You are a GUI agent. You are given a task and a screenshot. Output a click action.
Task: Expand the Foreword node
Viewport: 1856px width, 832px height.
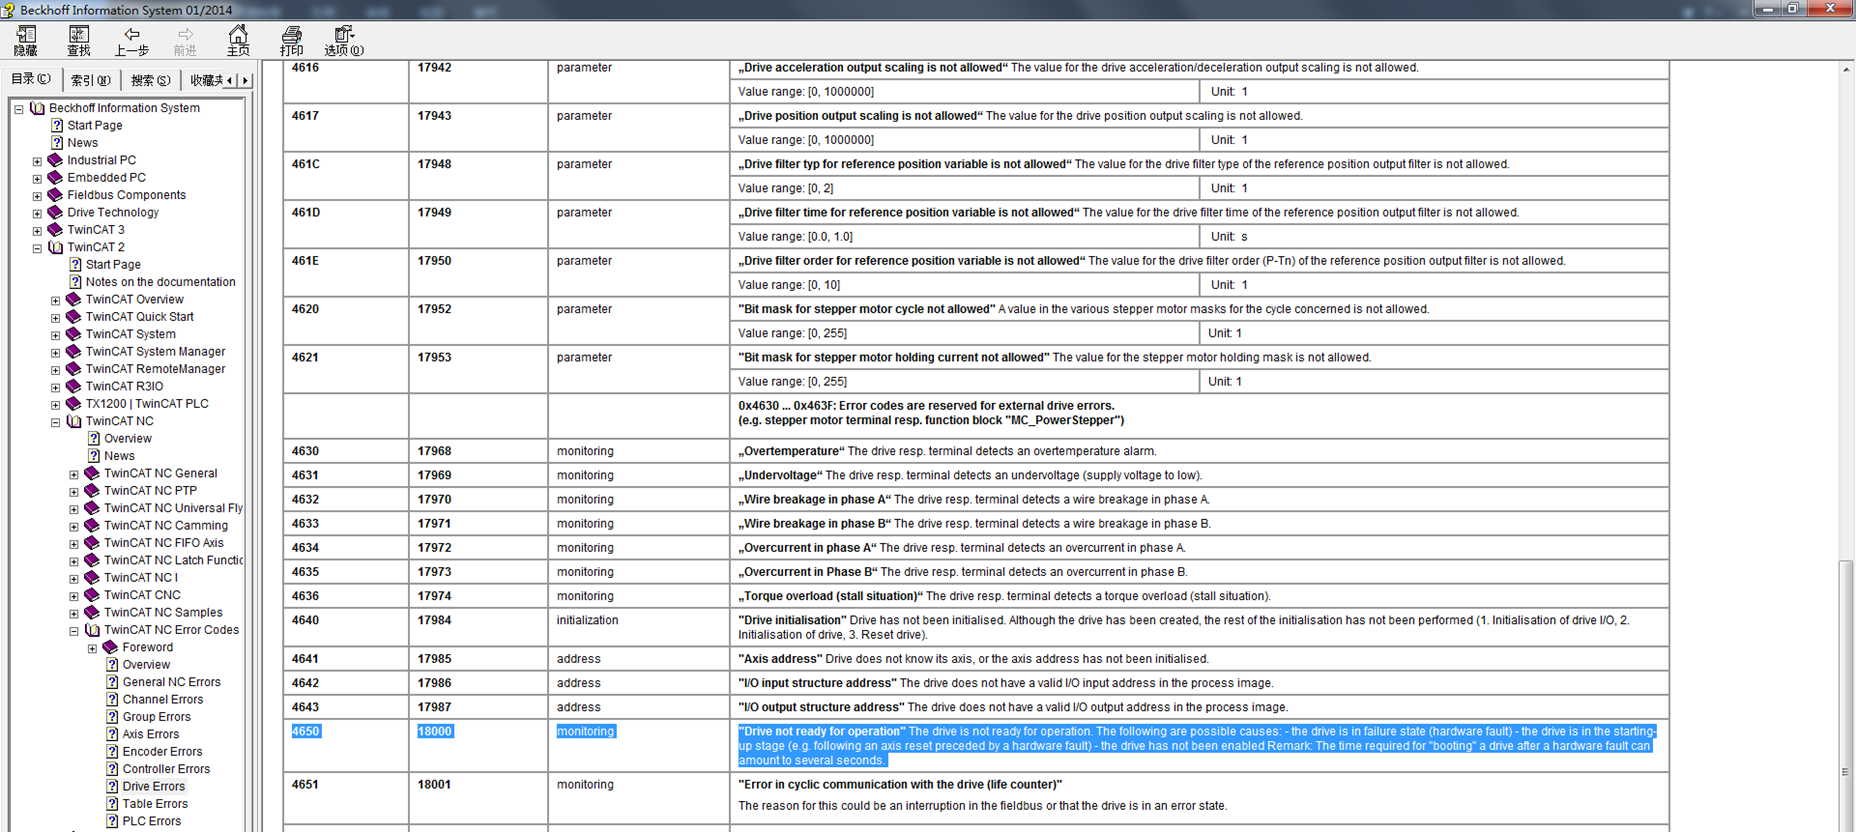(93, 648)
